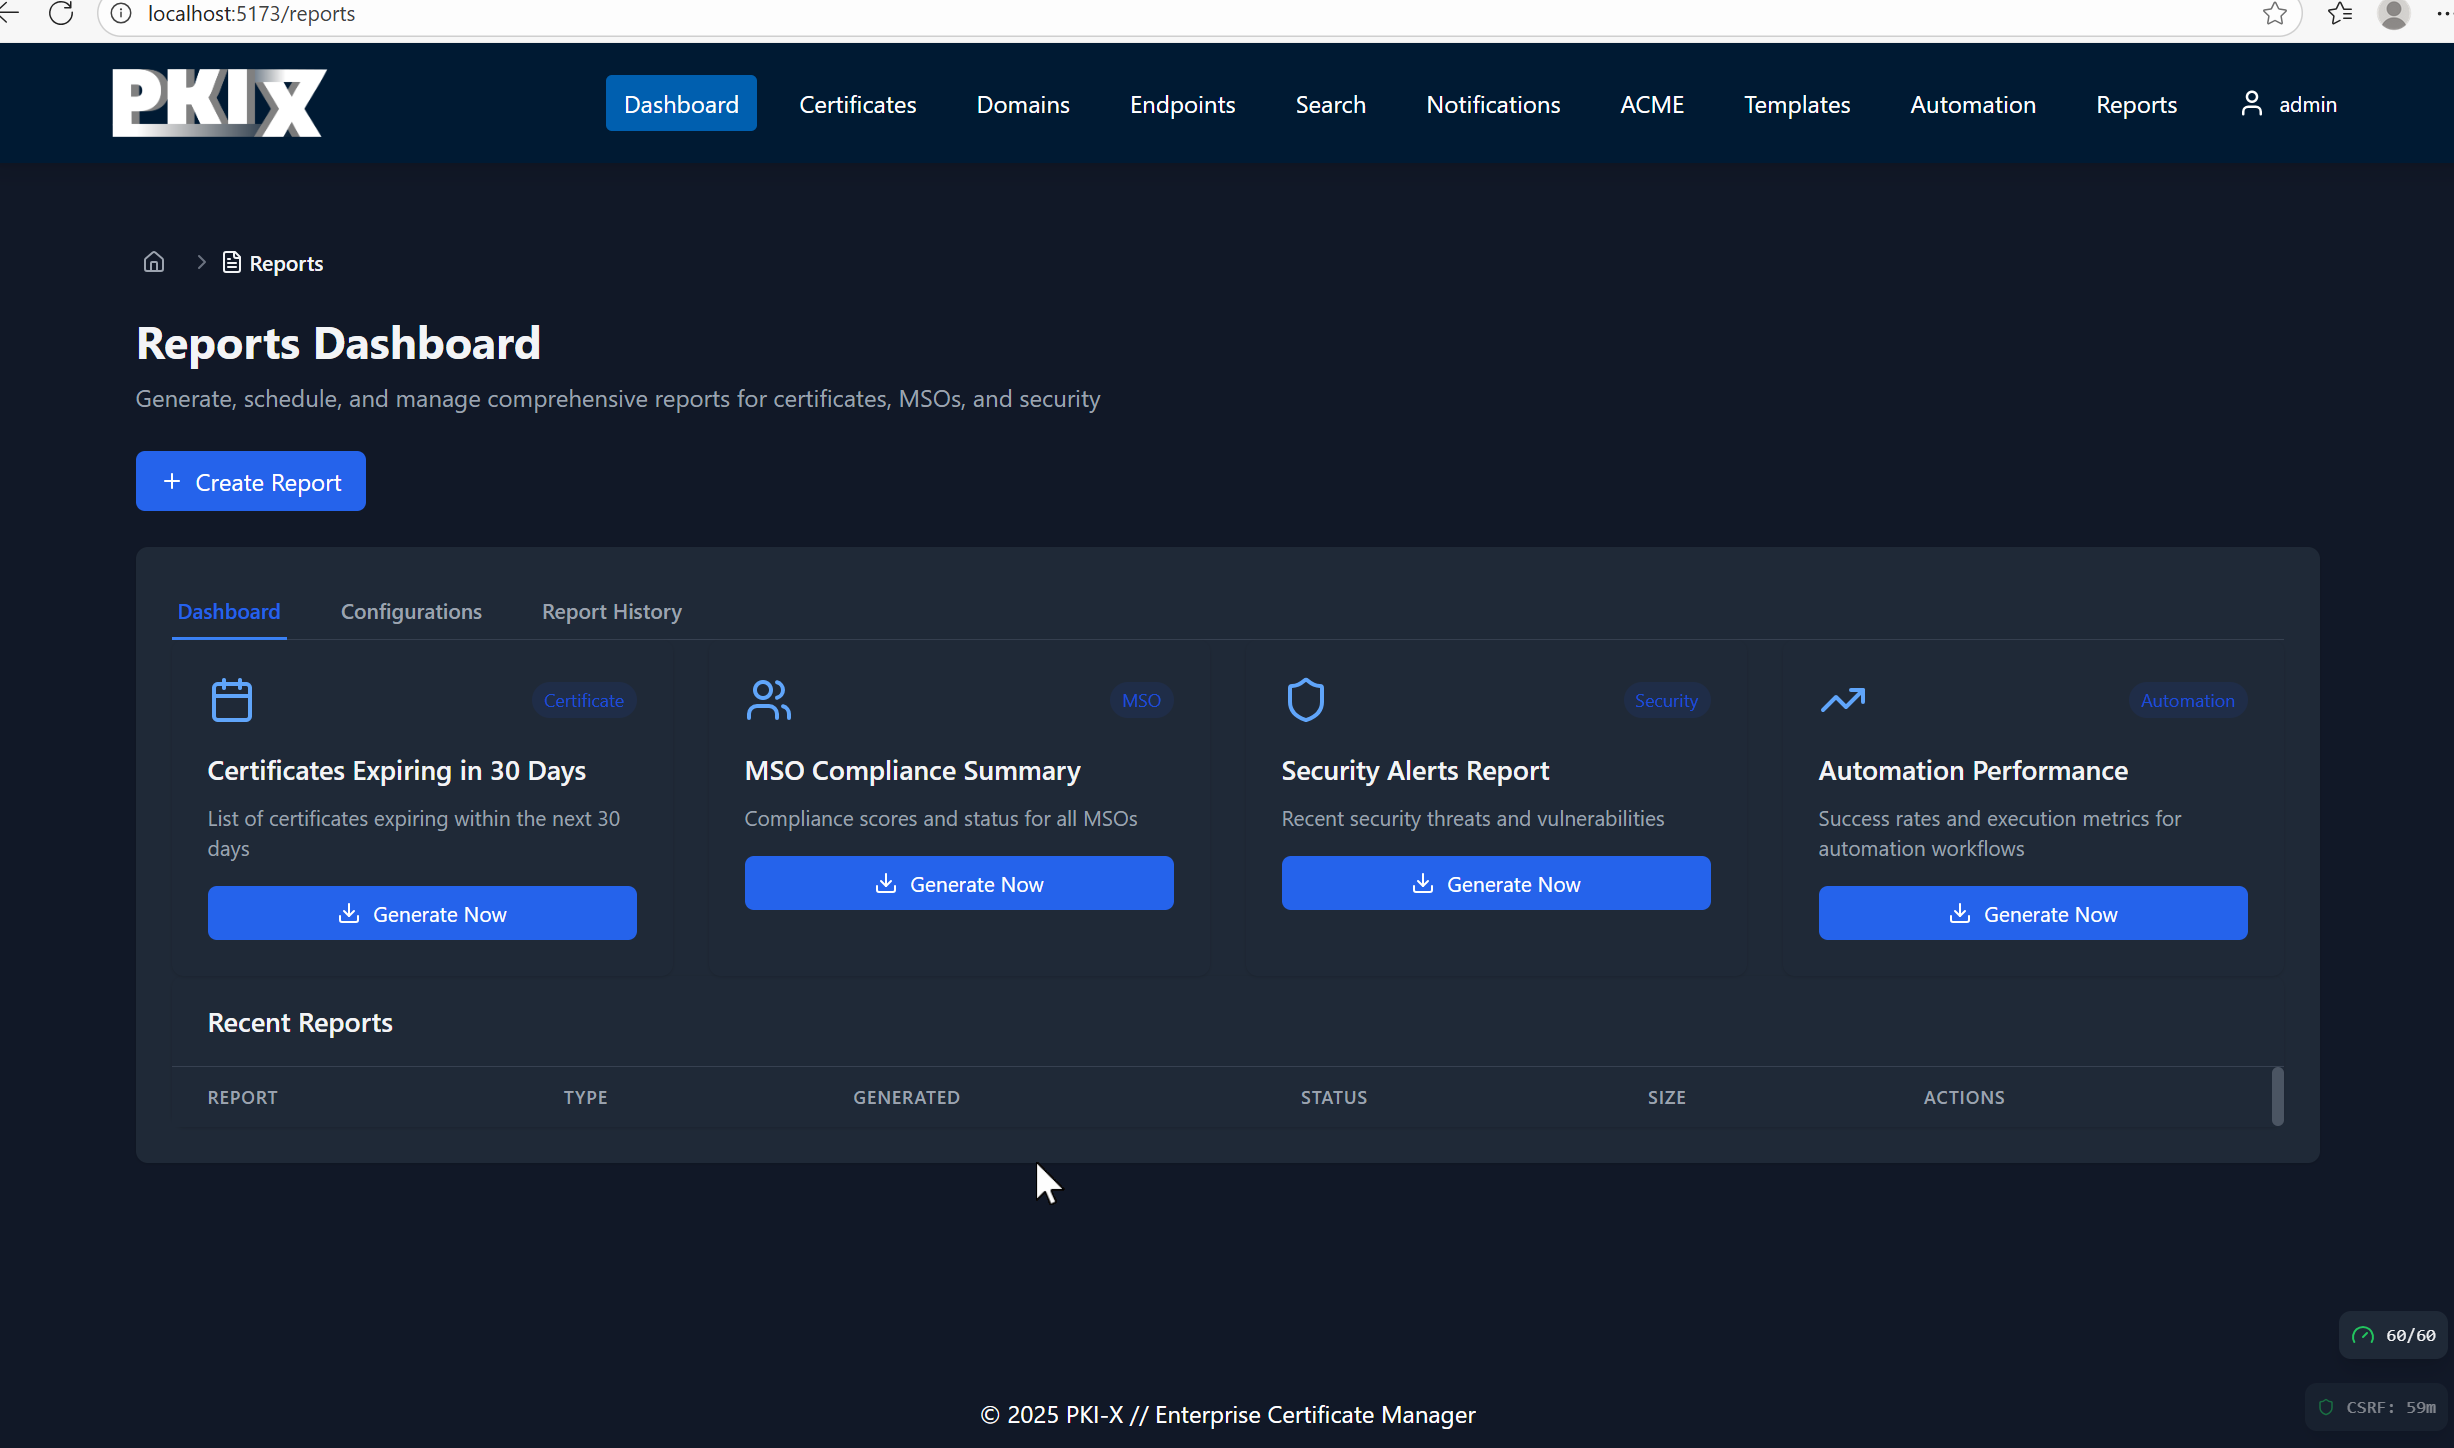Click the browser address bar URL
The width and height of the screenshot is (2454, 1448).
[x=251, y=14]
